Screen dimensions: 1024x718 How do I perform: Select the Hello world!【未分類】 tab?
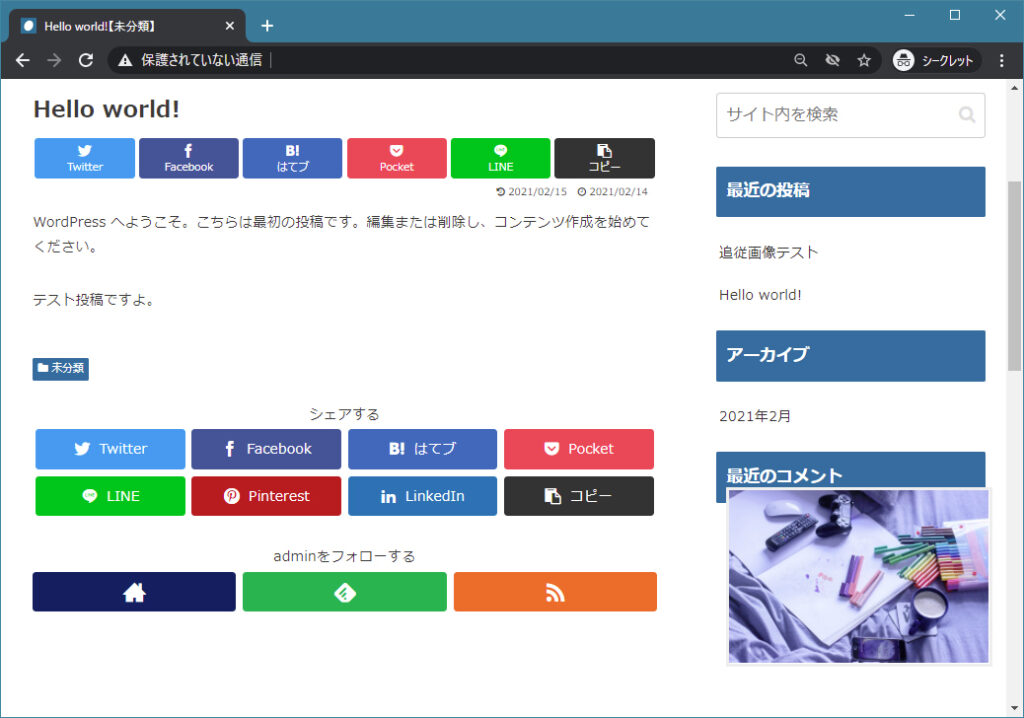coord(127,26)
